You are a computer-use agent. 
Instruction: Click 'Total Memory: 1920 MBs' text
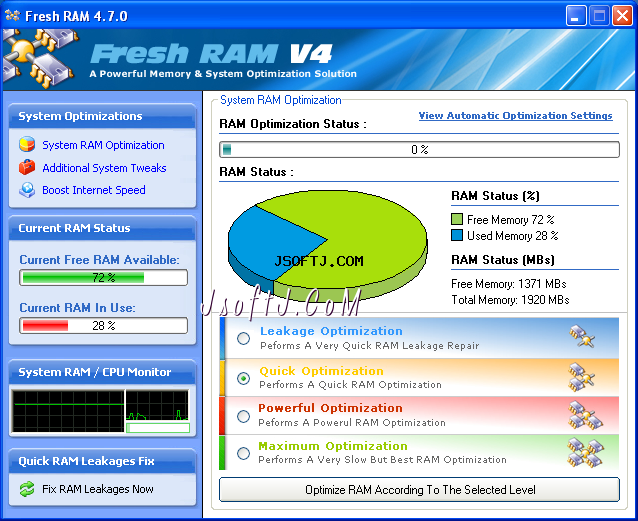pos(510,300)
